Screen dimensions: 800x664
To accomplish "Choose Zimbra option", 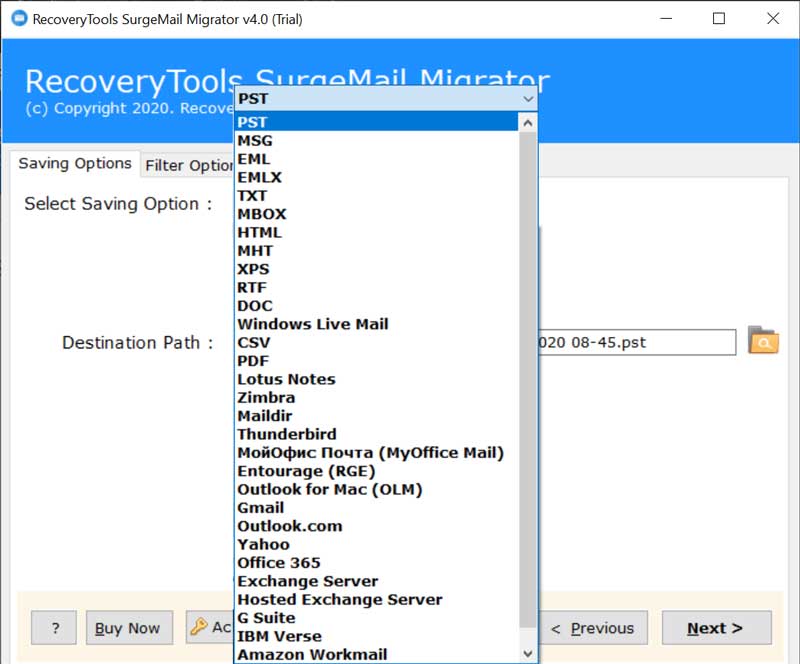I will [377, 398].
